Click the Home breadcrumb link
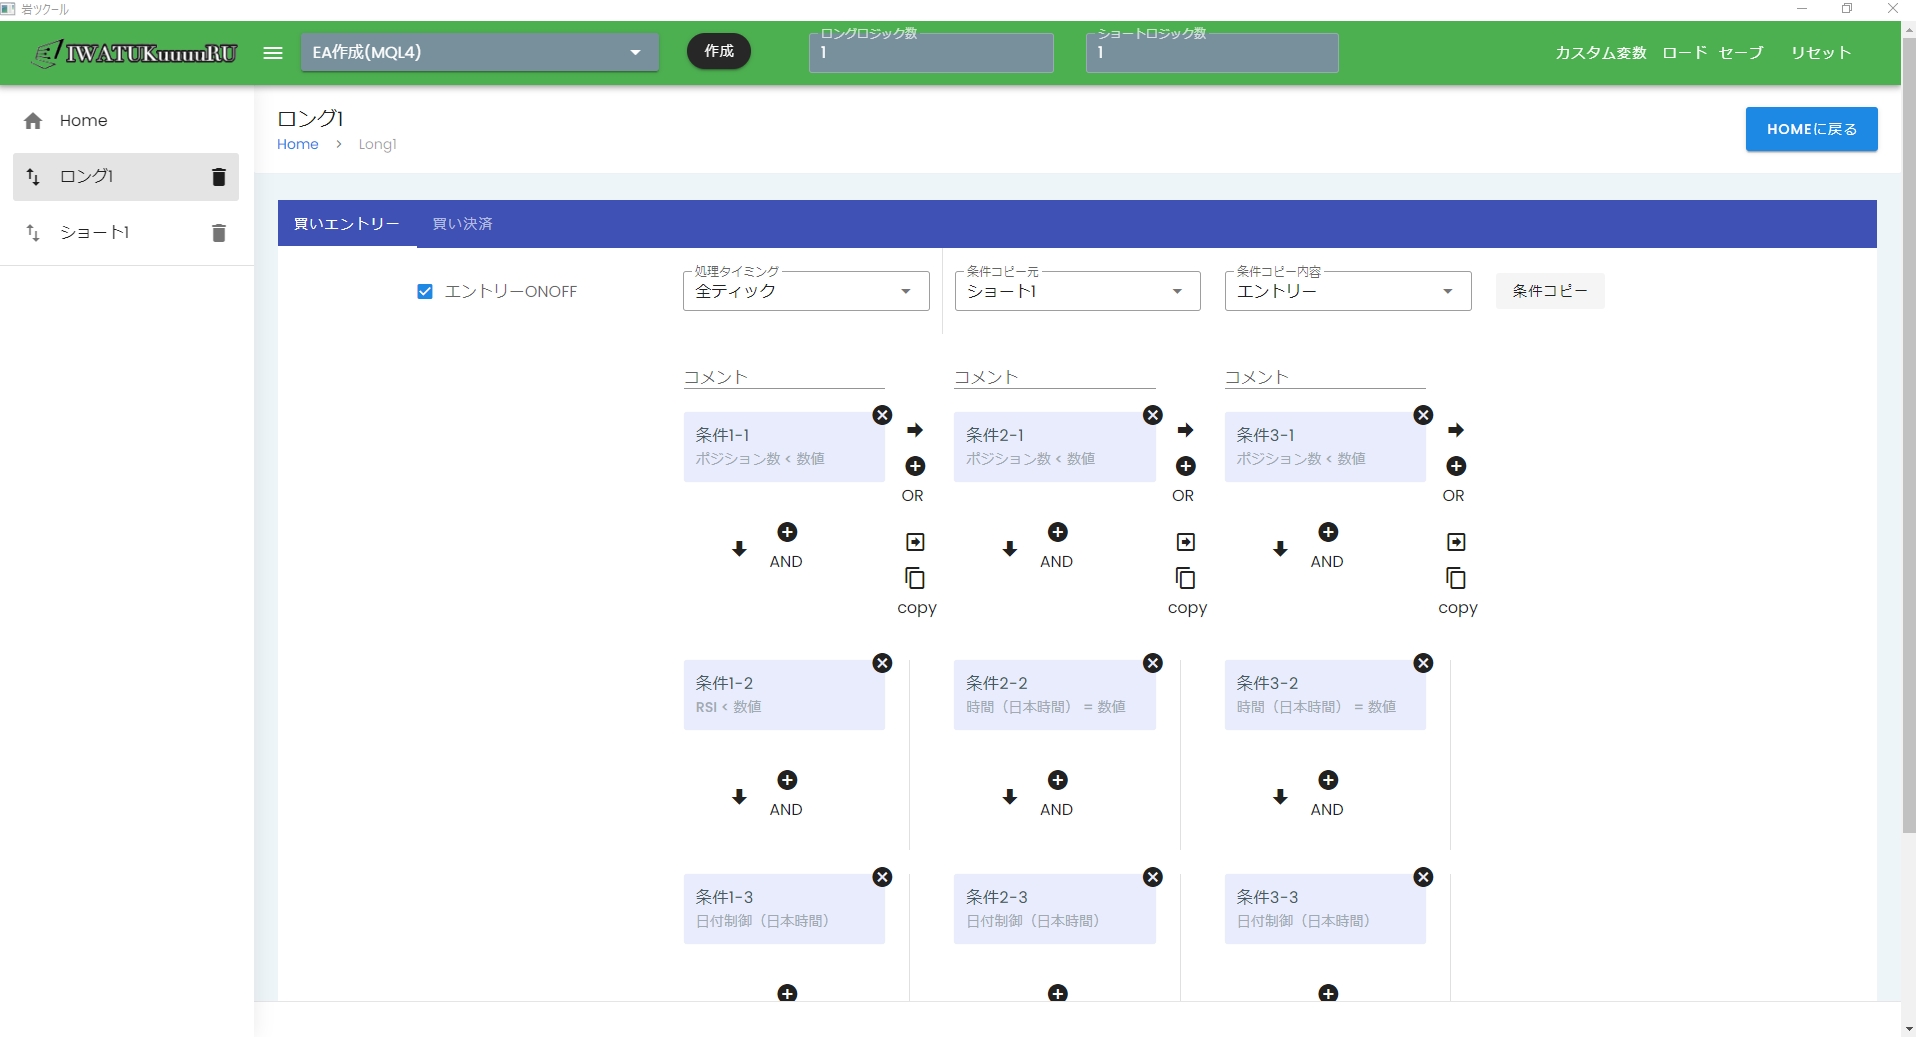The width and height of the screenshot is (1916, 1037). coord(297,144)
